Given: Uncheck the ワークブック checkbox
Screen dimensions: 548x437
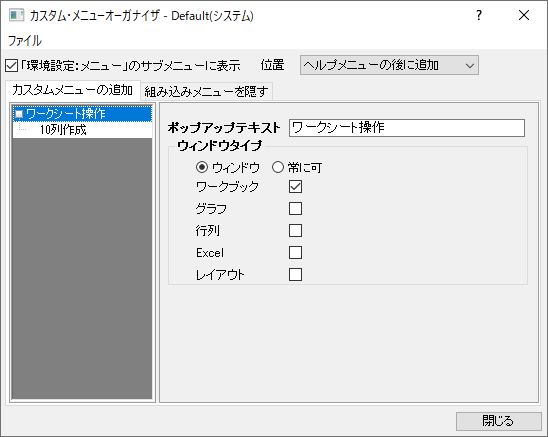Looking at the screenshot, I should pyautogui.click(x=295, y=186).
